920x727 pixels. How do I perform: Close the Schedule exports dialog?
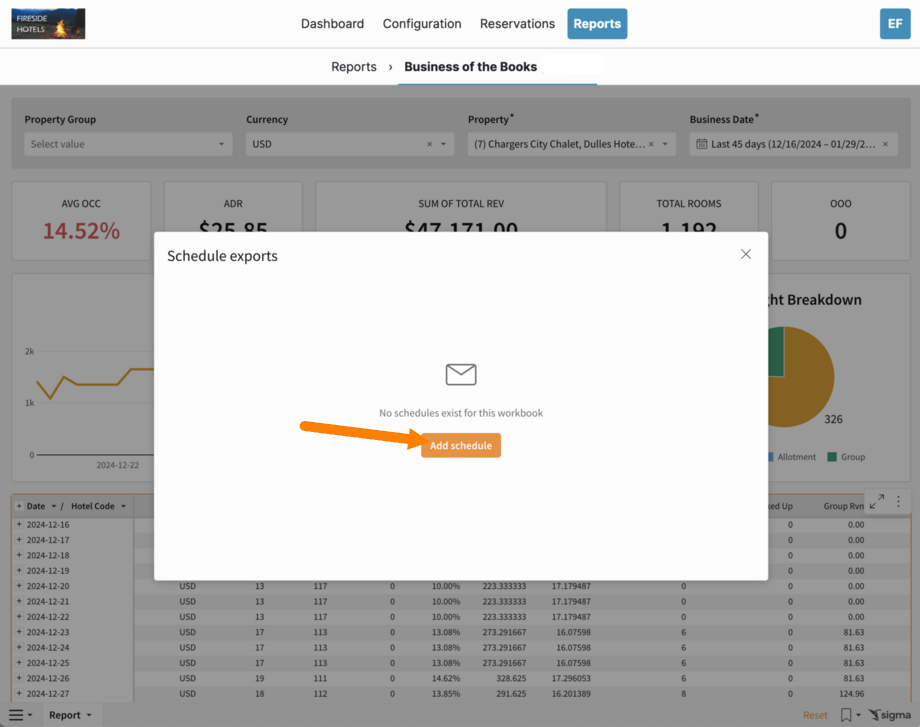pyautogui.click(x=746, y=254)
